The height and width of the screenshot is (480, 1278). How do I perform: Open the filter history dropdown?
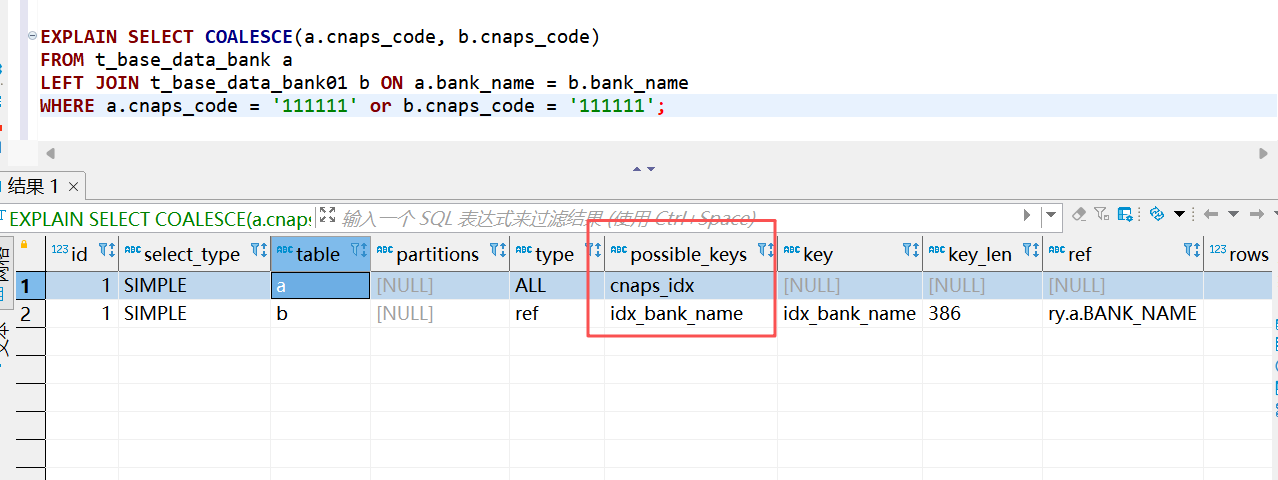click(1051, 215)
